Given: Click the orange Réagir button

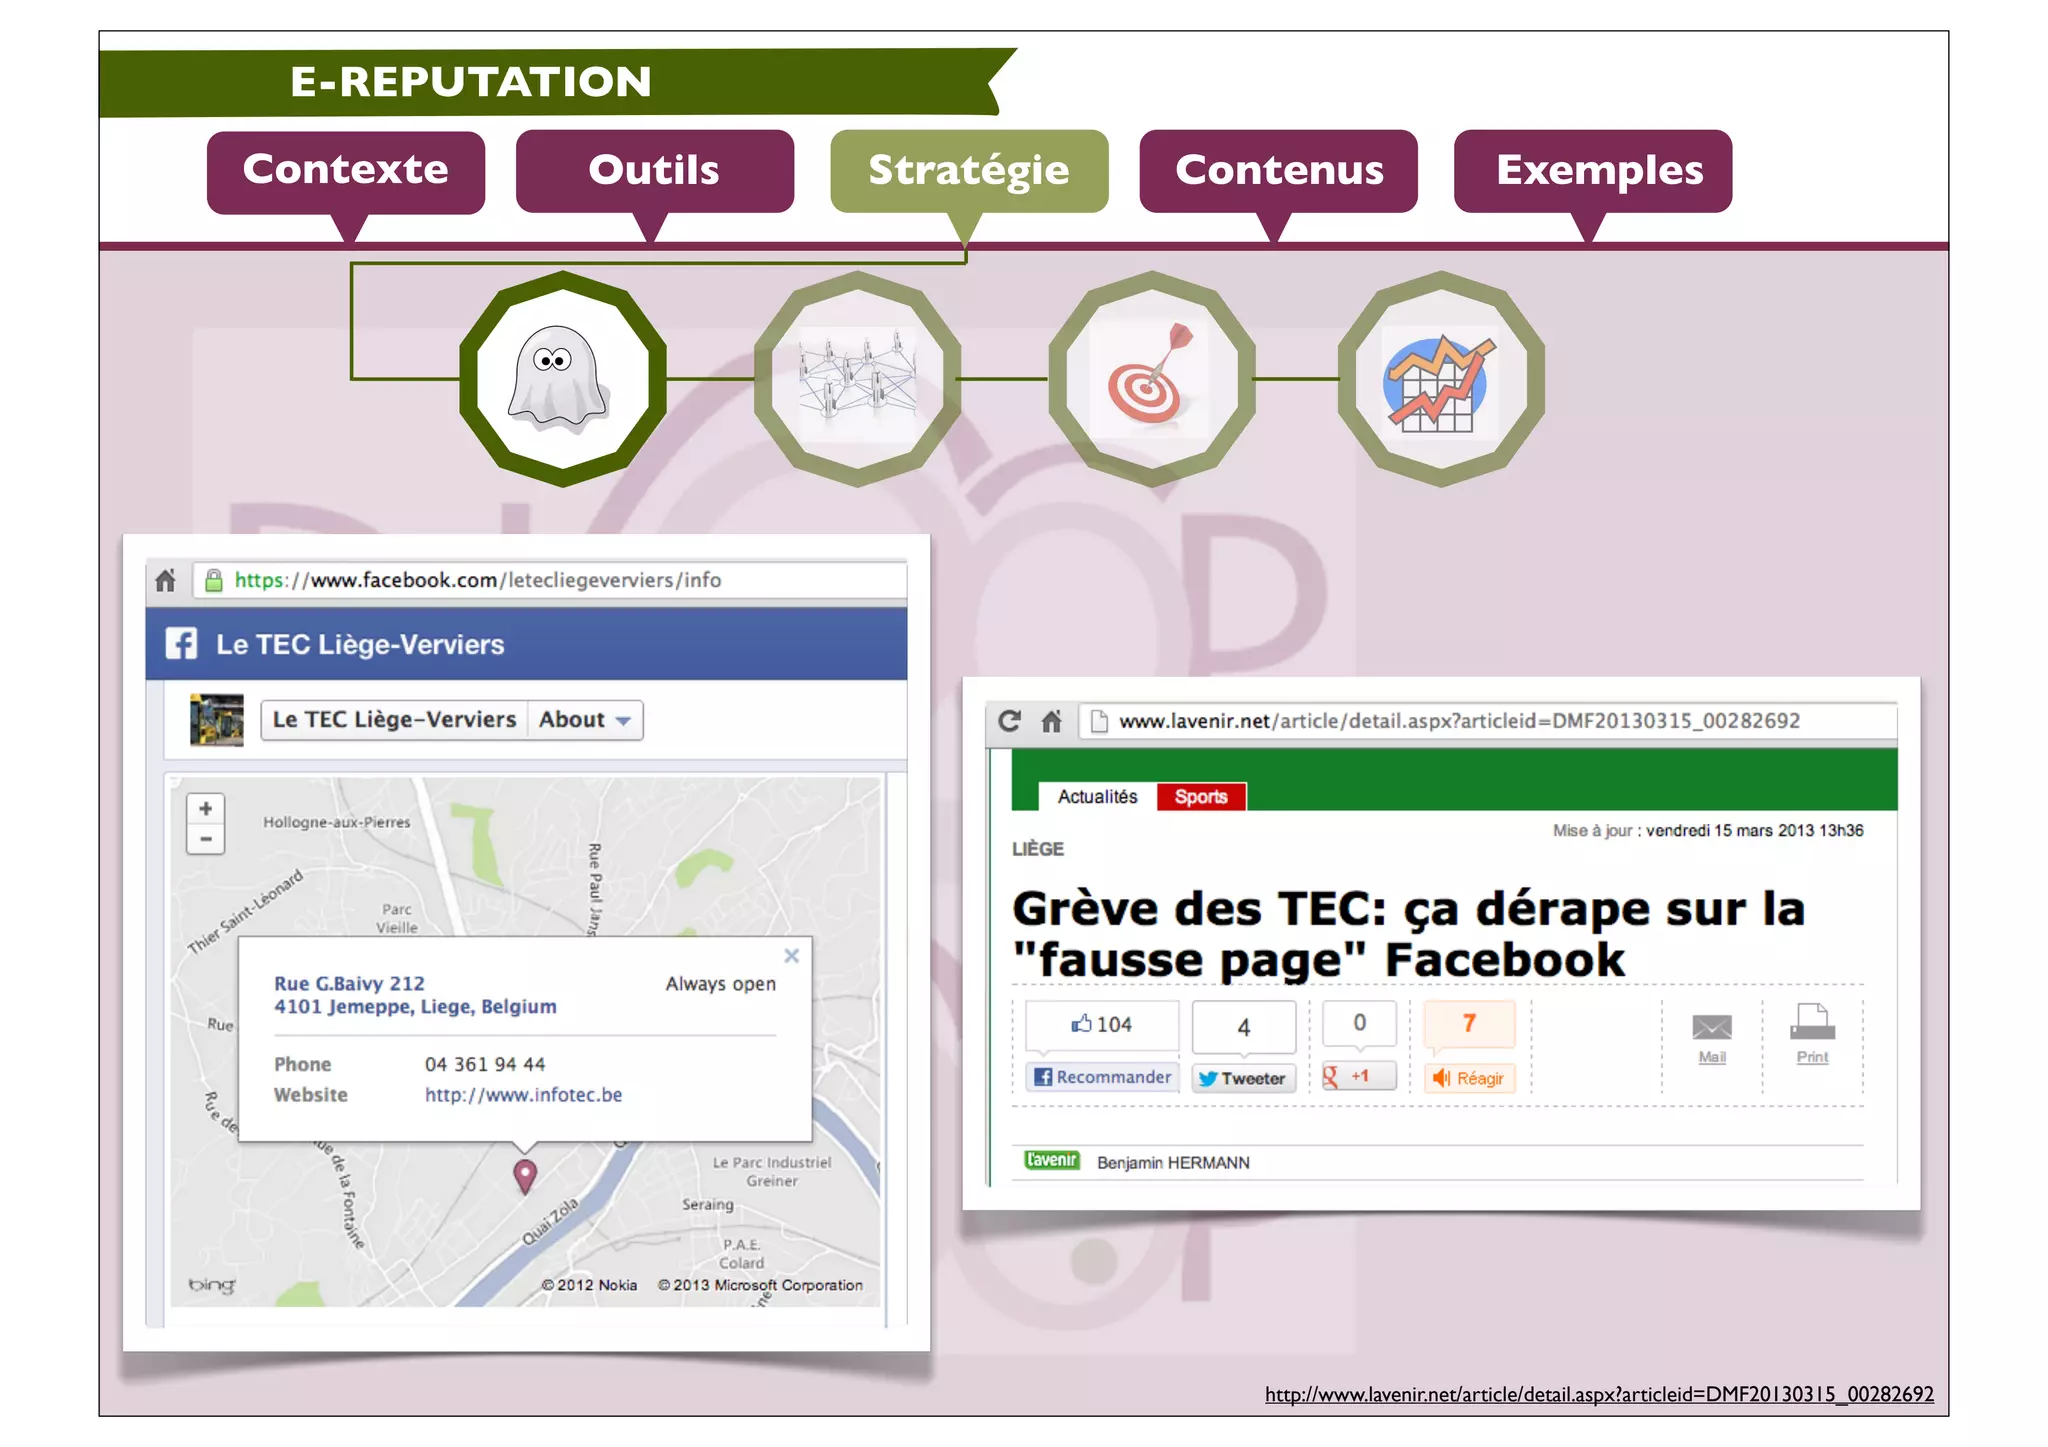Looking at the screenshot, I should coord(1469,1078).
